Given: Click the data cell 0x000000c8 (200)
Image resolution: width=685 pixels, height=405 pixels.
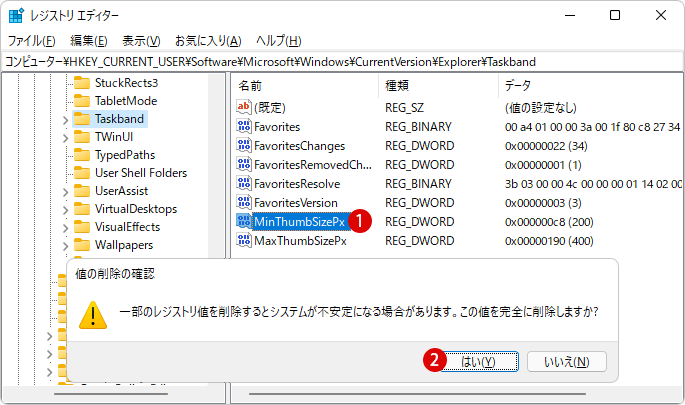Looking at the screenshot, I should click(549, 222).
